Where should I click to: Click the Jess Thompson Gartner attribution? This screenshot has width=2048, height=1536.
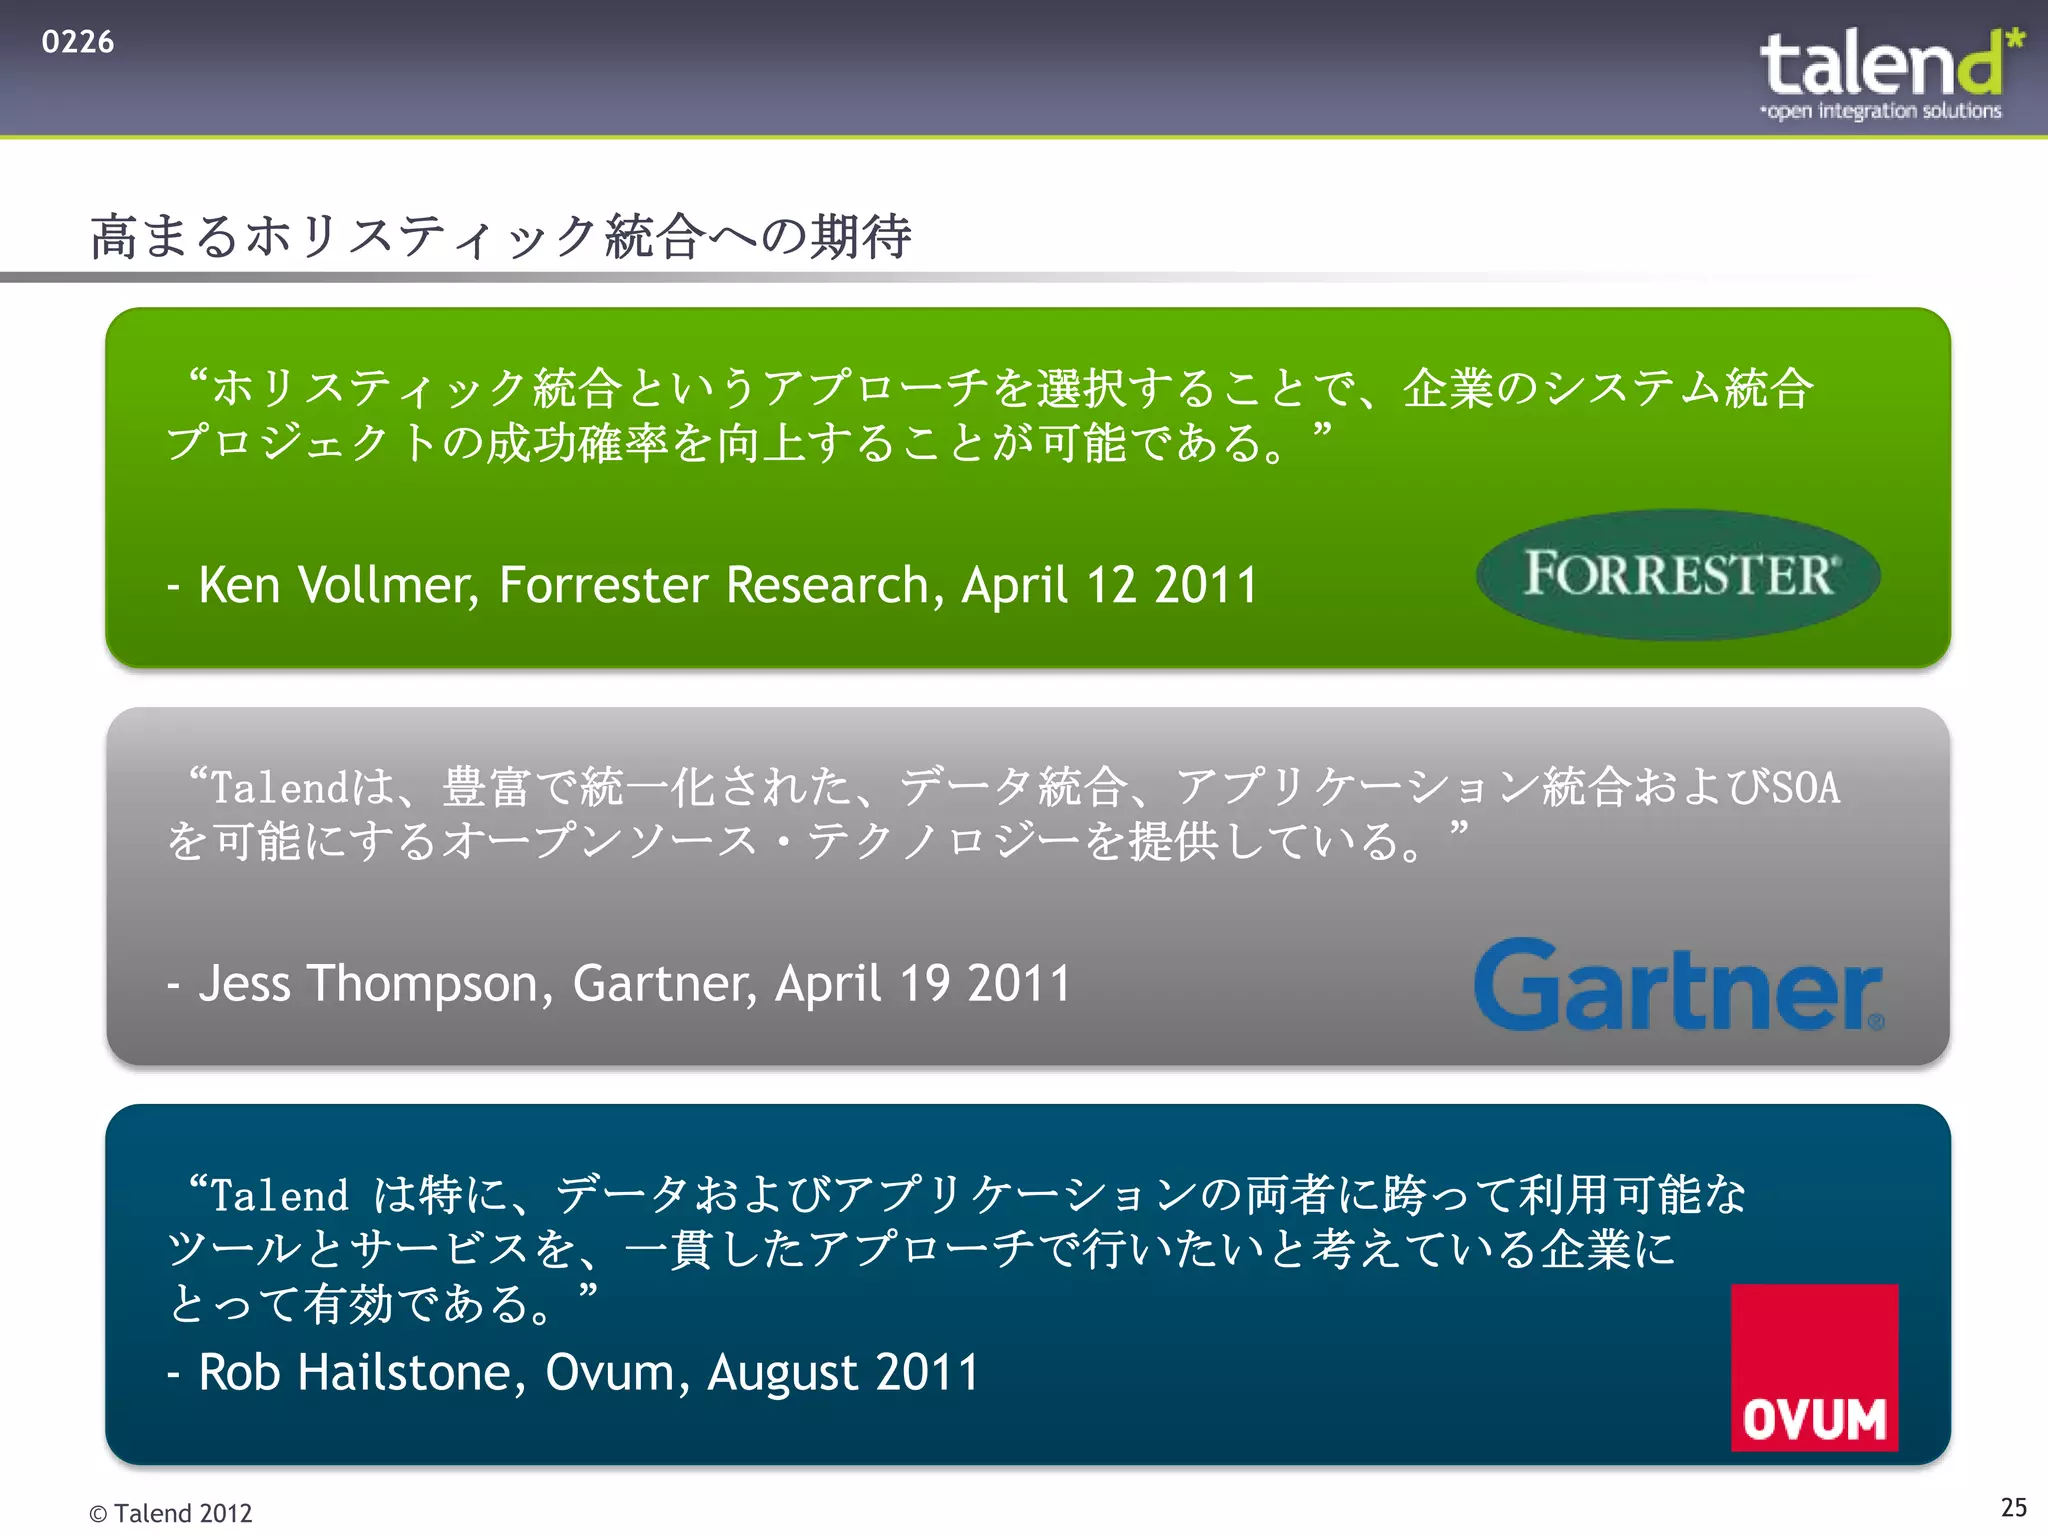620,983
